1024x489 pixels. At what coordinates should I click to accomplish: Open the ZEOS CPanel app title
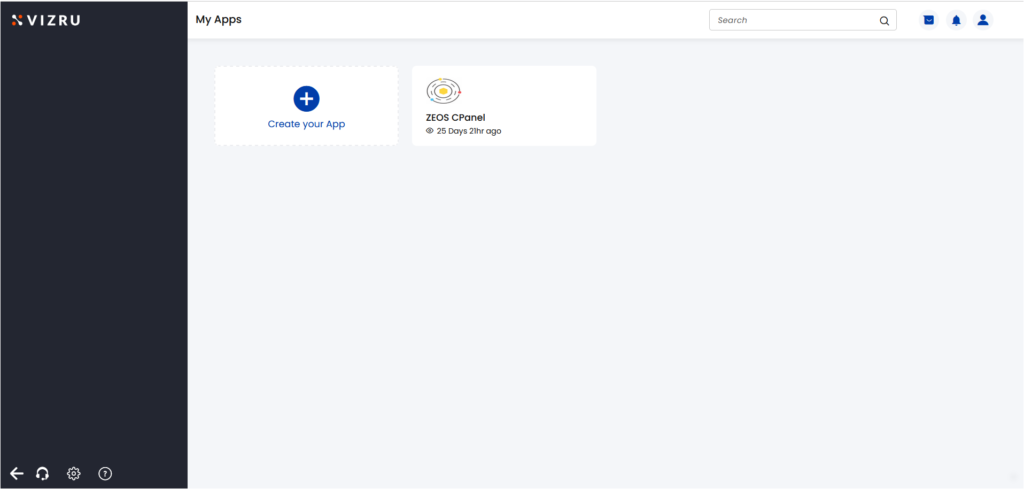click(455, 118)
